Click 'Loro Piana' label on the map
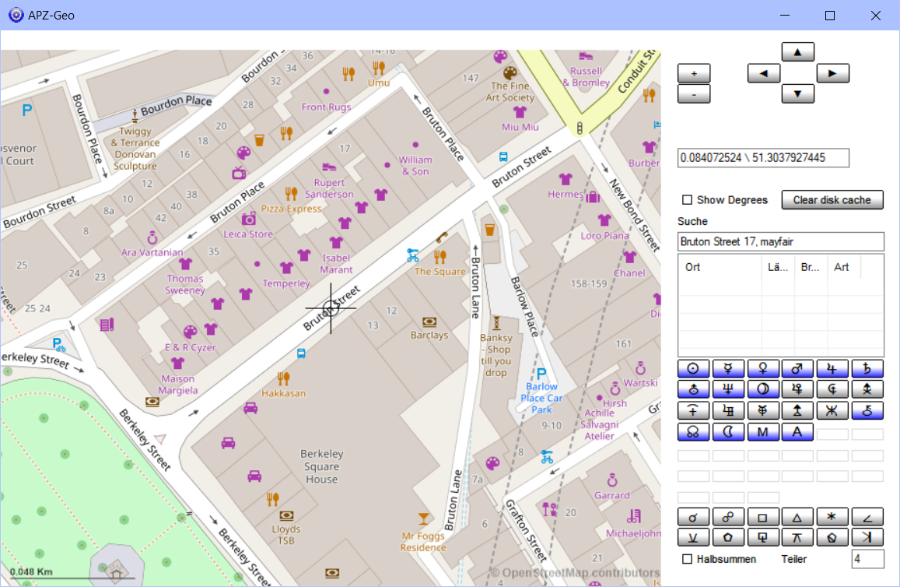 604,235
